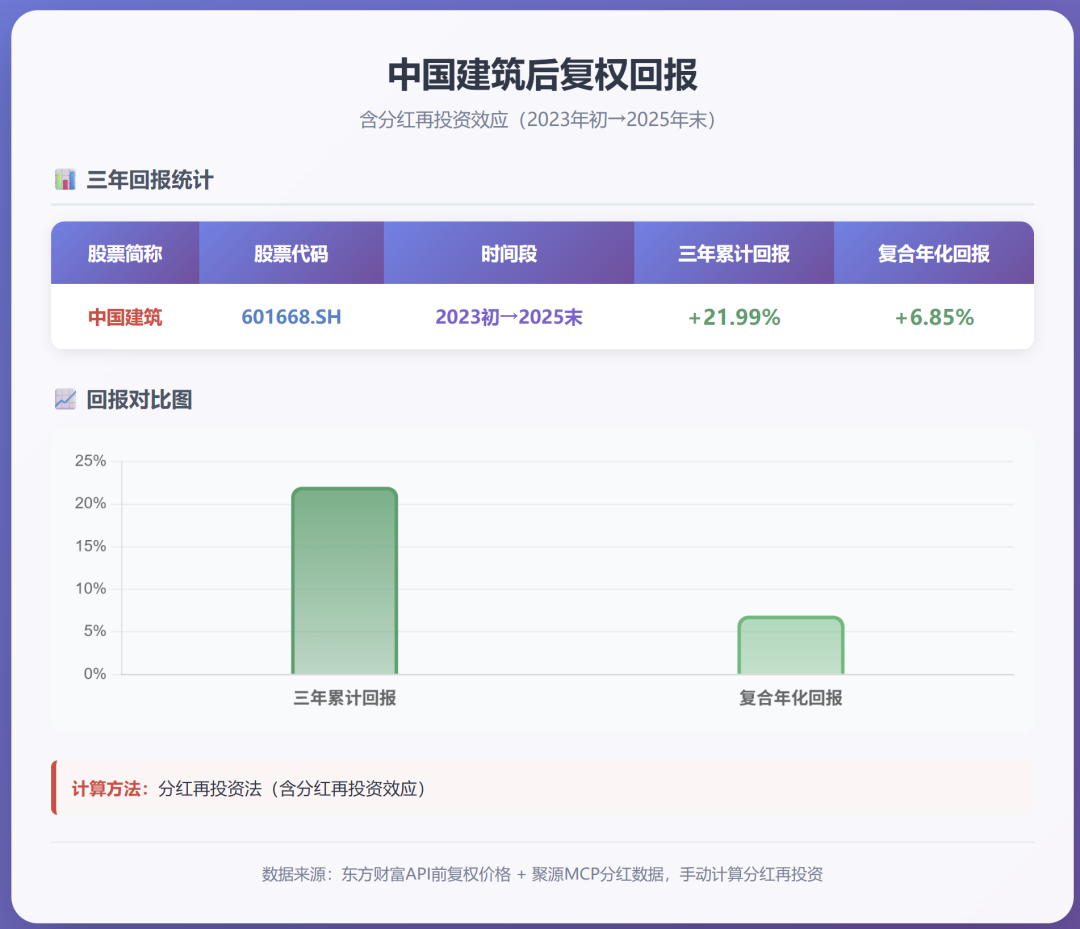Click the red 计算方法 label
This screenshot has height=929, width=1080.
point(110,789)
